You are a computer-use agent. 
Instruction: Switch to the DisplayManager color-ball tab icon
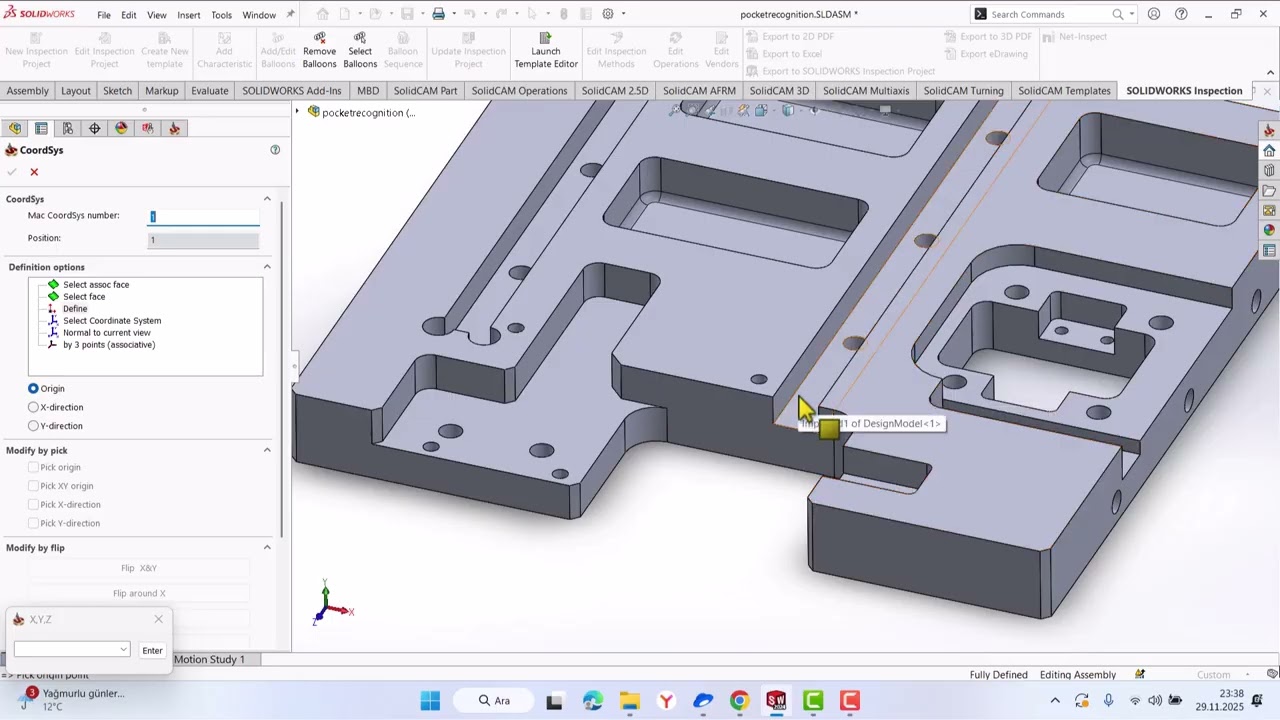(122, 128)
